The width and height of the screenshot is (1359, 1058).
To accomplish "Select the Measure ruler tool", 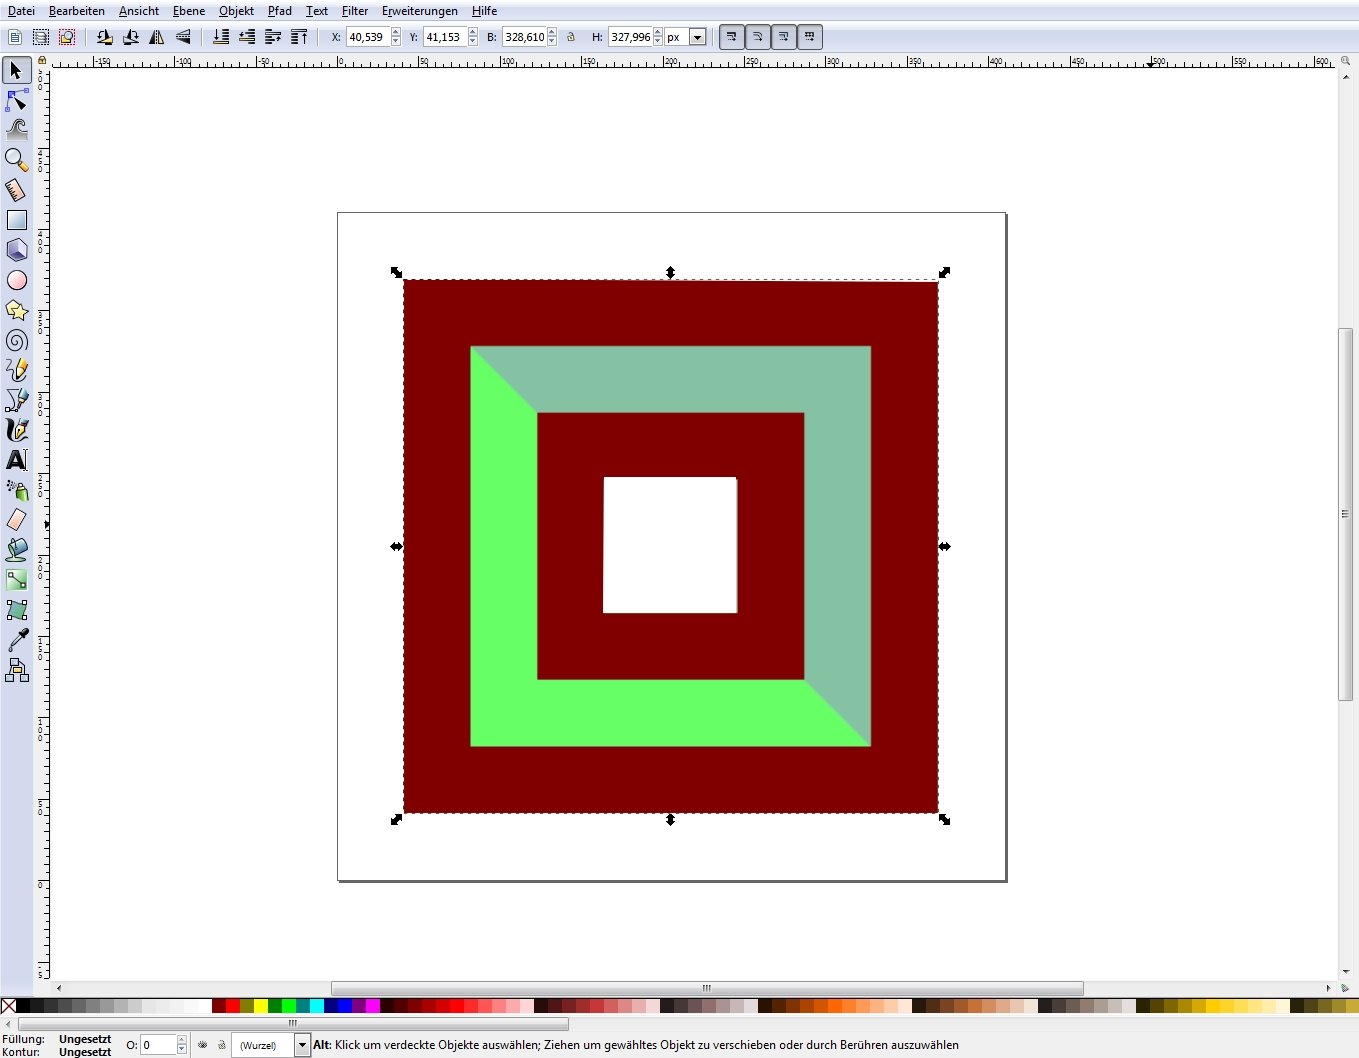I will click(x=16, y=189).
